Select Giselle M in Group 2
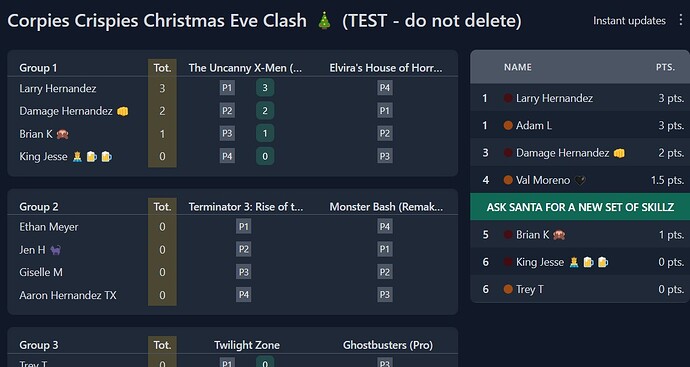The image size is (690, 367). (x=41, y=272)
